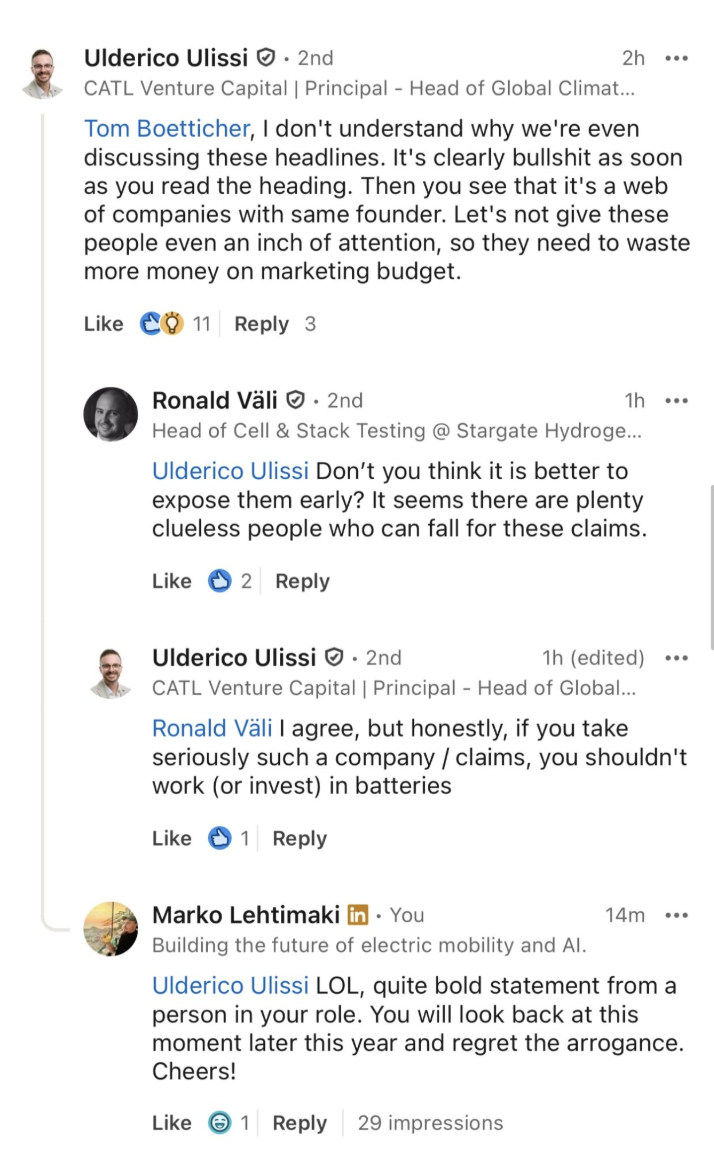
Task: Reply to Ulderico's top comment
Action: [x=261, y=324]
